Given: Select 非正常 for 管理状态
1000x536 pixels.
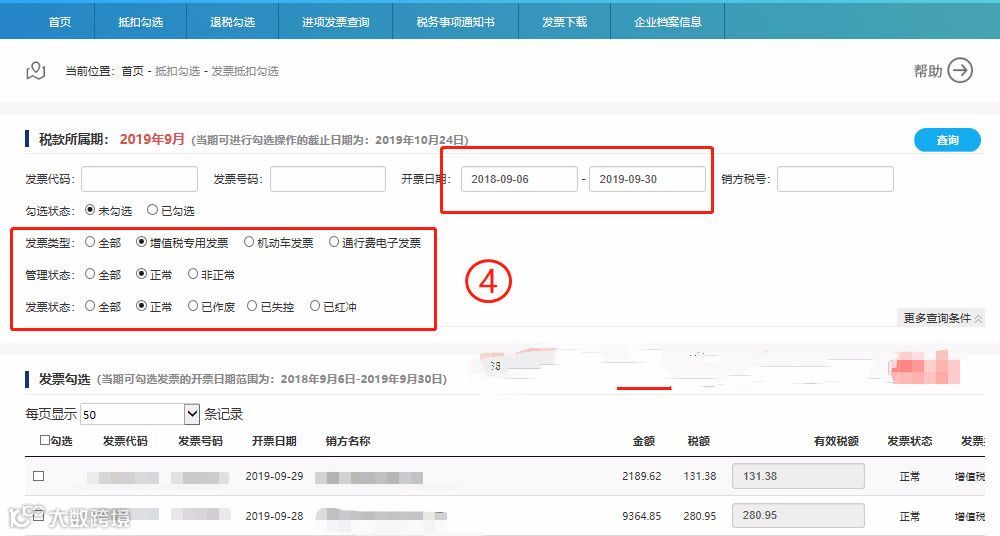Looking at the screenshot, I should (x=193, y=274).
